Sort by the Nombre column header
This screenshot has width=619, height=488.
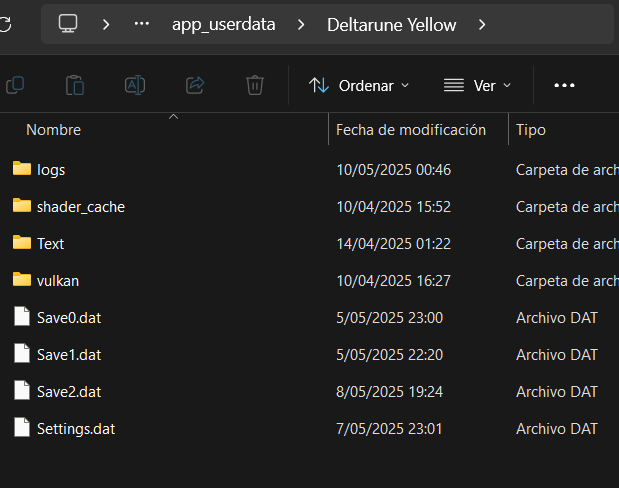tap(53, 130)
